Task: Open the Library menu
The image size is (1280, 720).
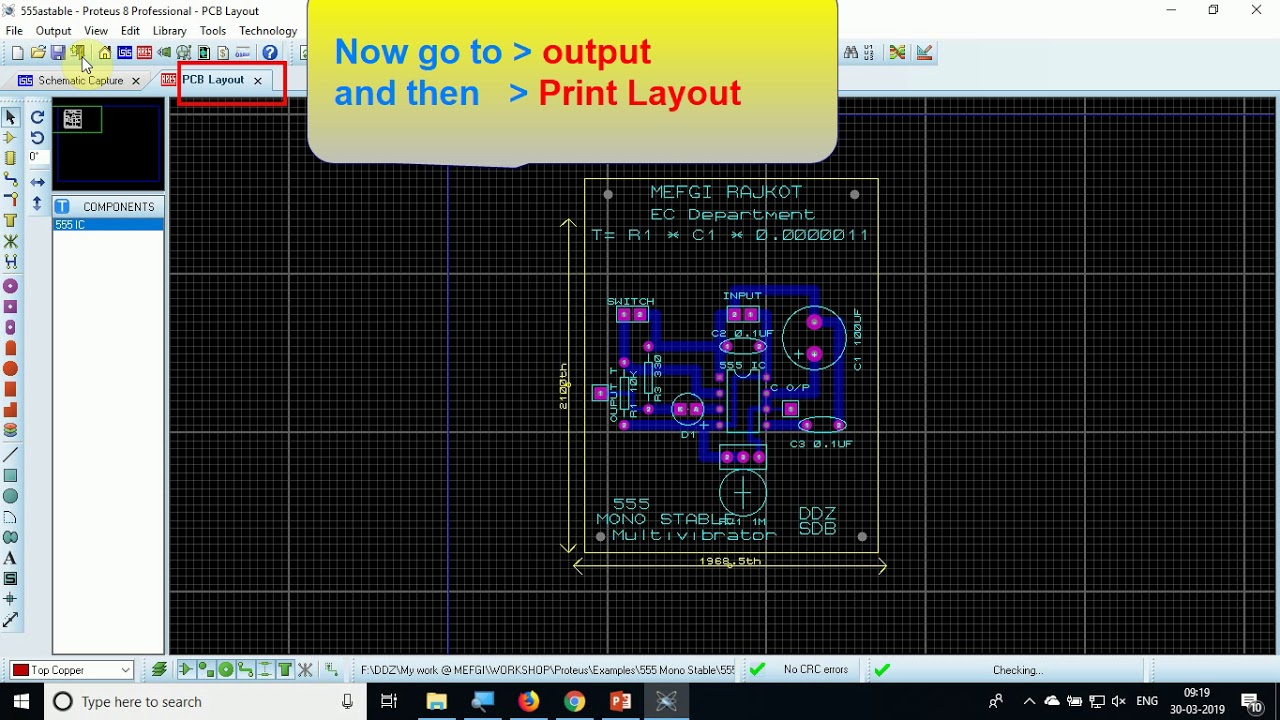Action: coord(169,31)
